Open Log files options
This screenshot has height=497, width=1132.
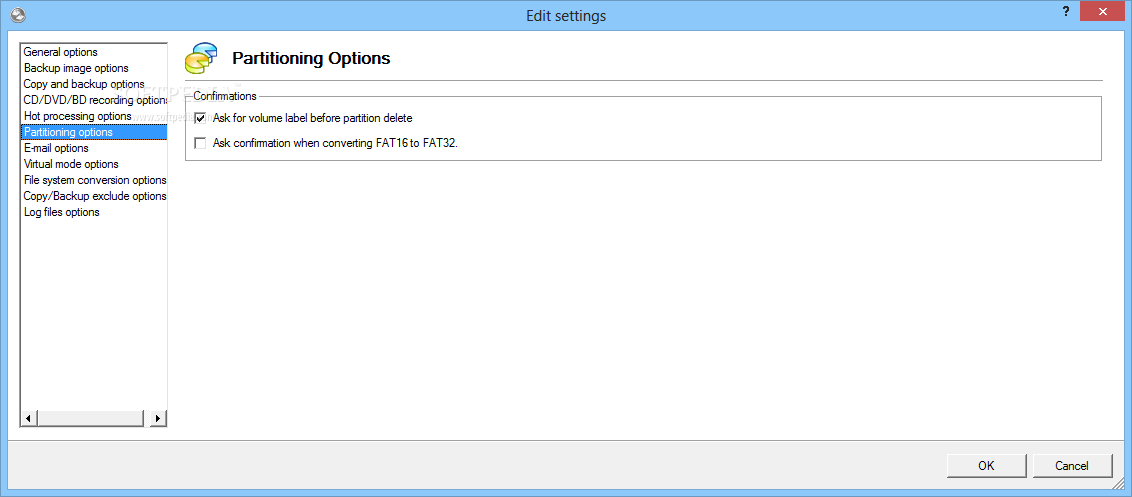(62, 212)
